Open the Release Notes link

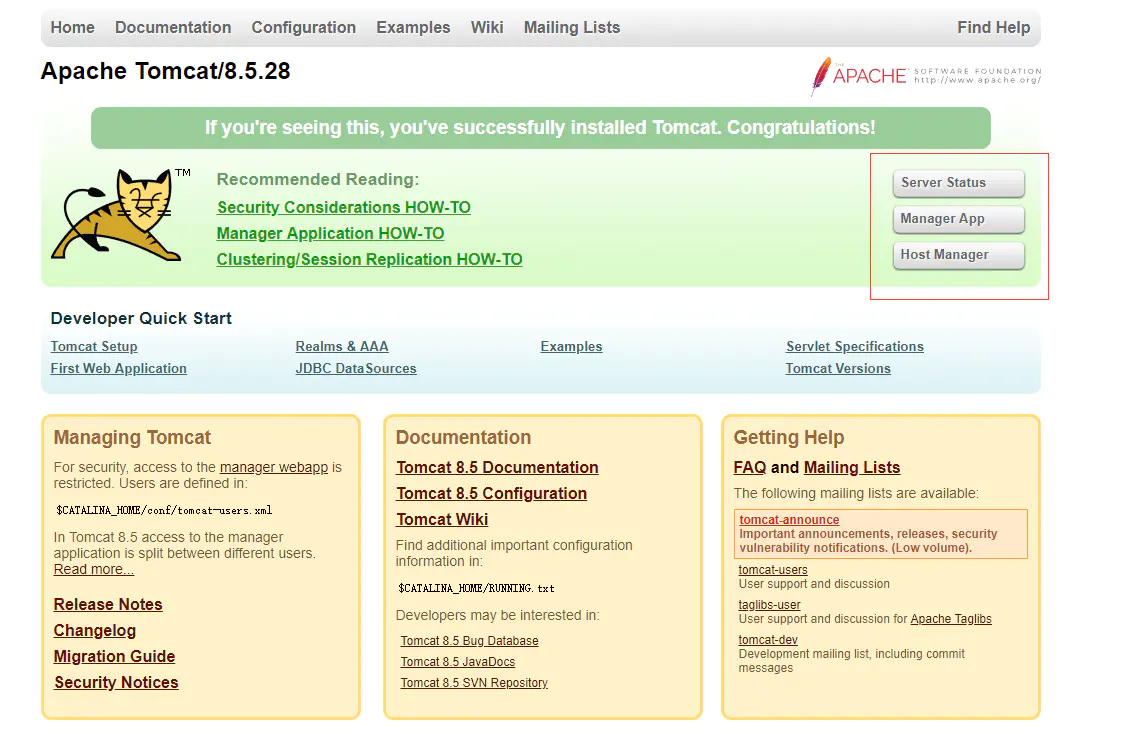click(x=108, y=605)
